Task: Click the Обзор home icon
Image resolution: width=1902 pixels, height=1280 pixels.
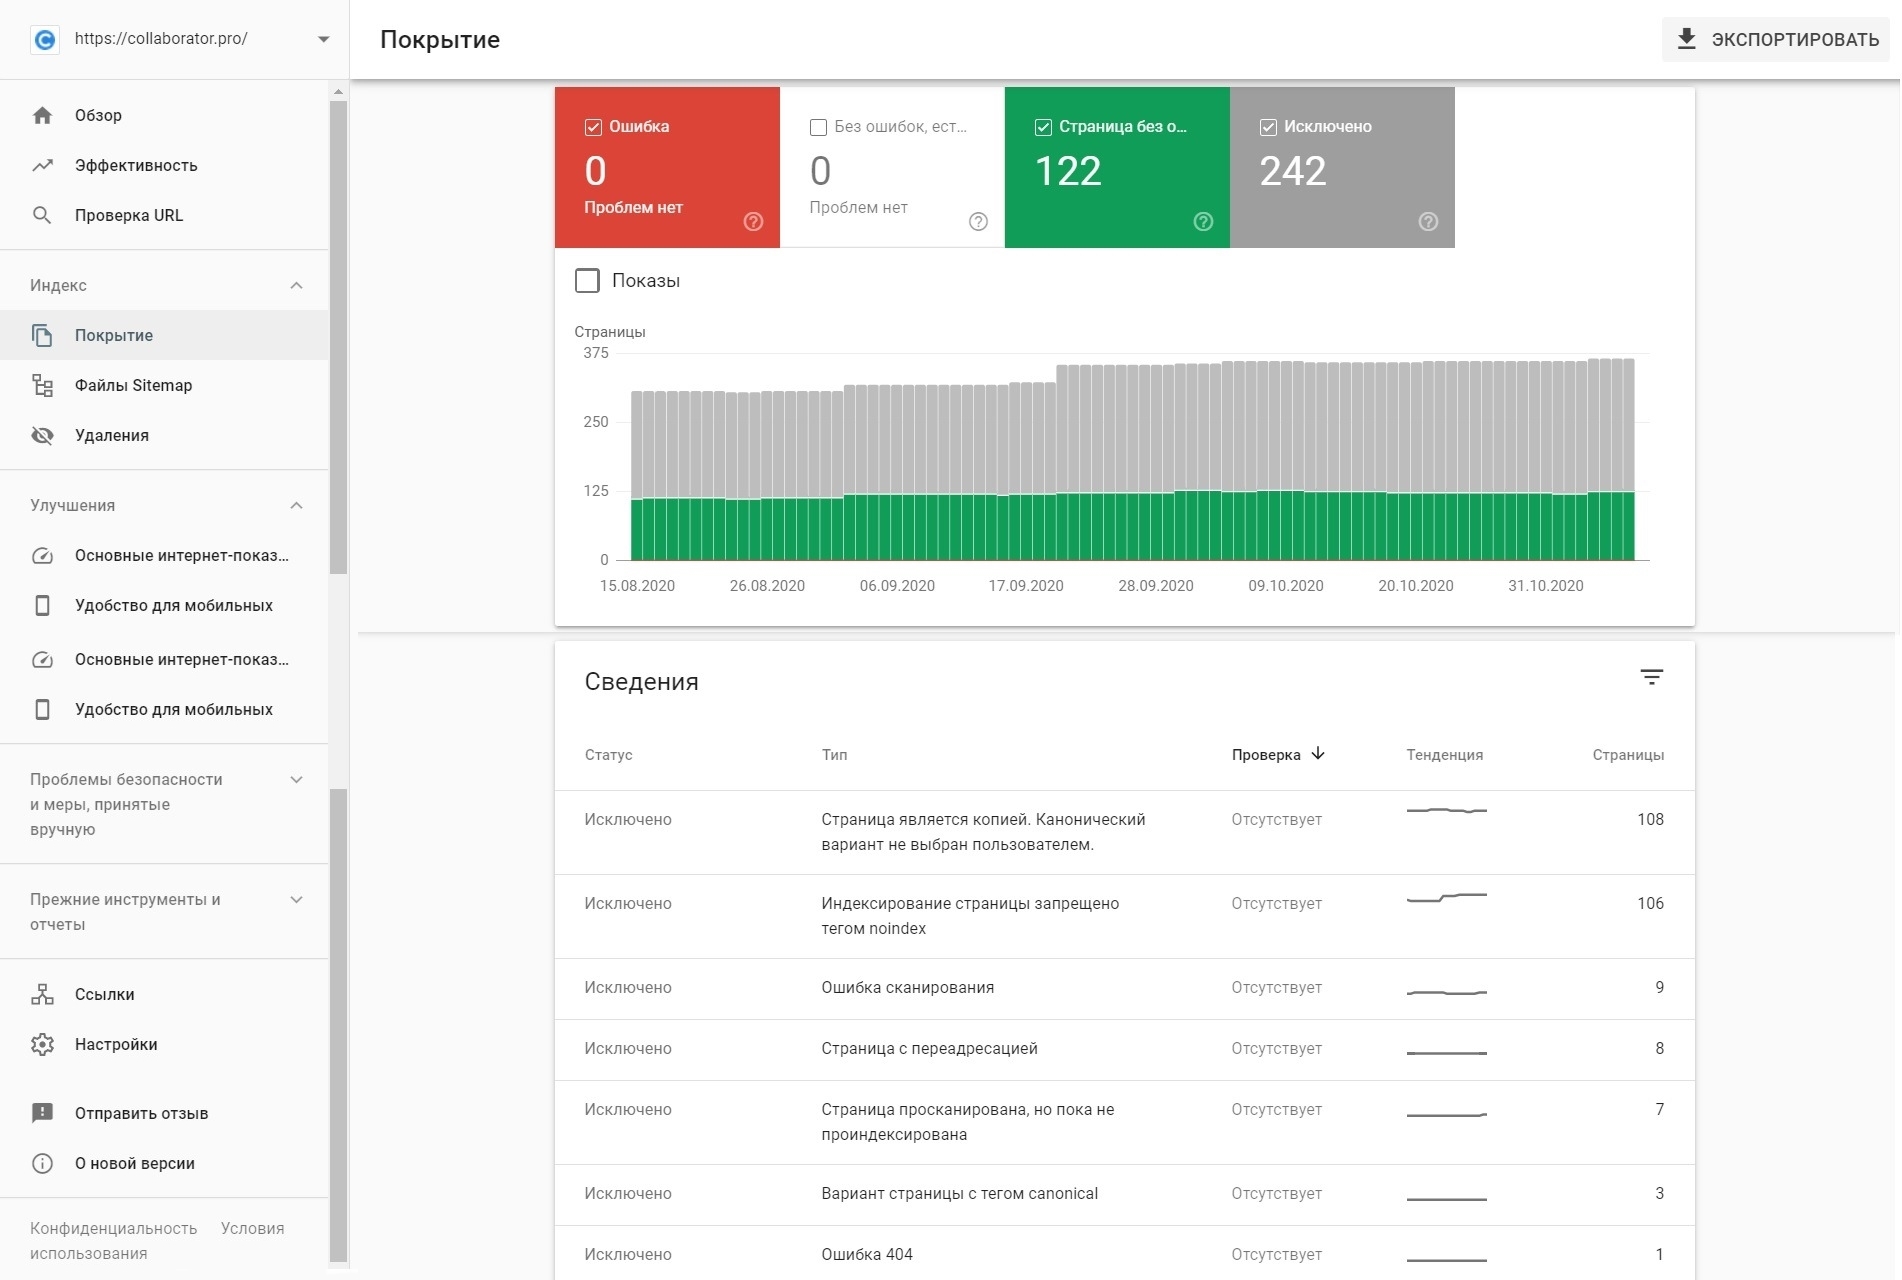Action: pyautogui.click(x=43, y=115)
